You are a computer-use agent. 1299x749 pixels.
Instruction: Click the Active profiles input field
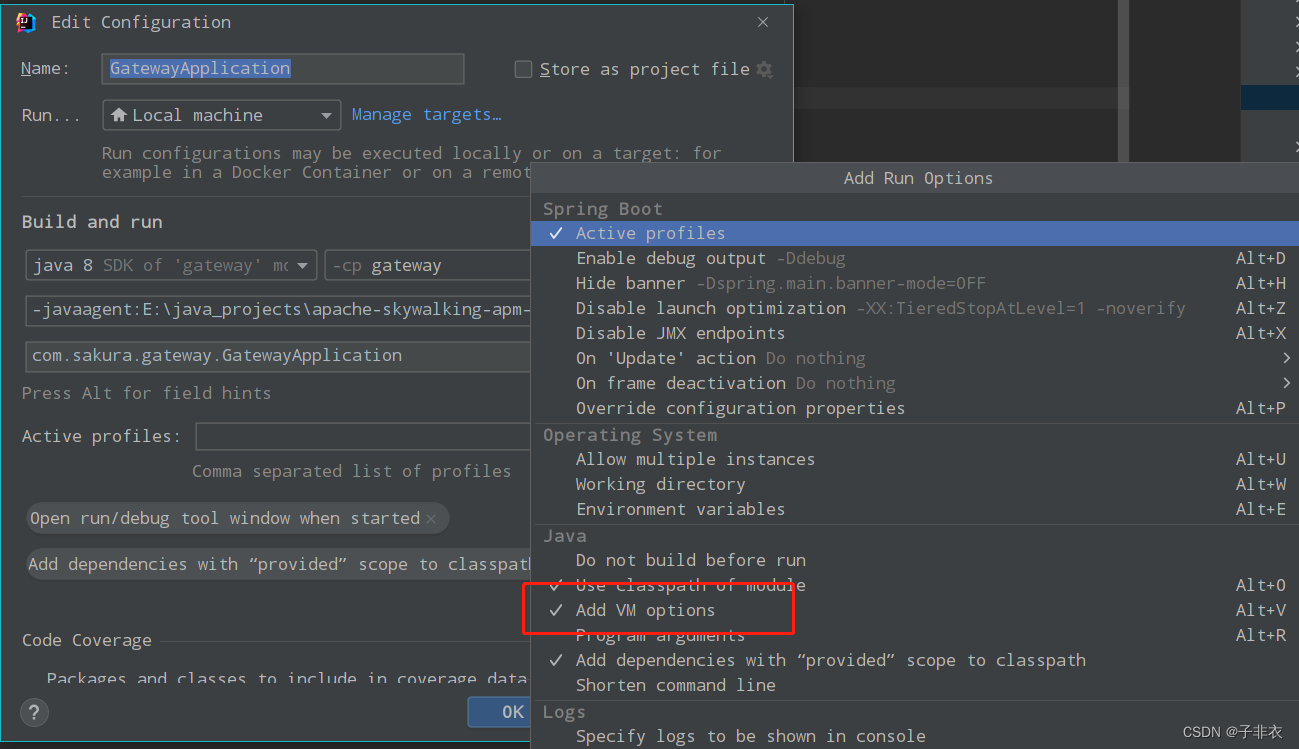(363, 437)
